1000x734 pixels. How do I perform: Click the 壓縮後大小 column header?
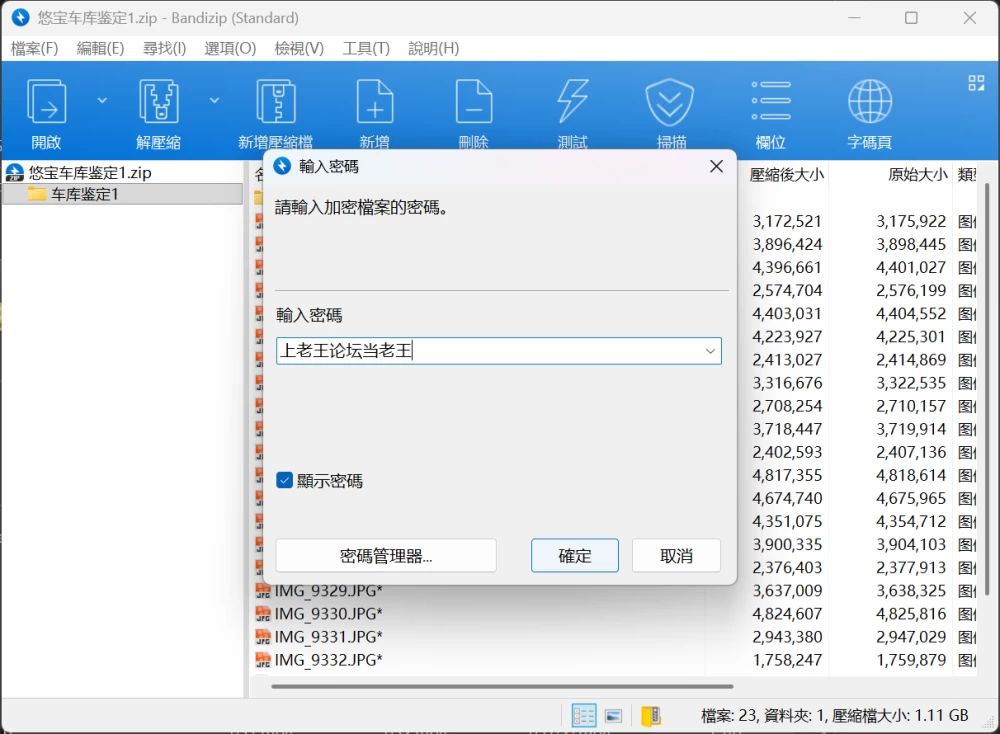pos(786,174)
